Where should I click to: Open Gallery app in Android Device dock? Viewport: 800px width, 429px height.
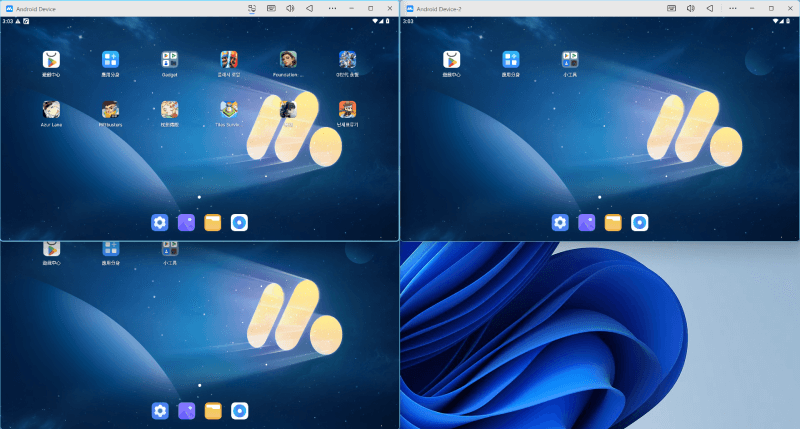(x=186, y=222)
